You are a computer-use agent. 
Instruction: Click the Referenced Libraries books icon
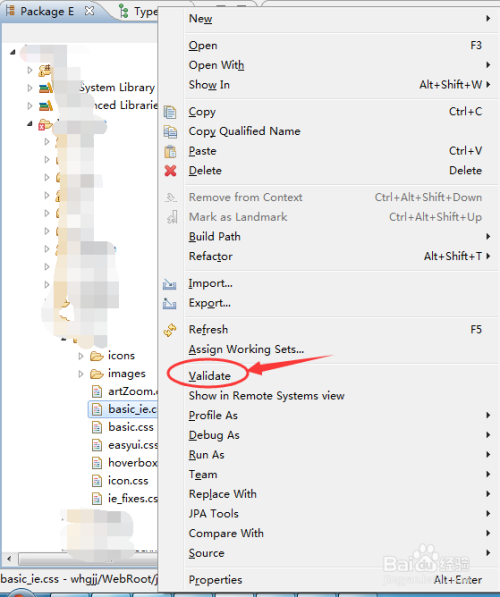(46, 105)
